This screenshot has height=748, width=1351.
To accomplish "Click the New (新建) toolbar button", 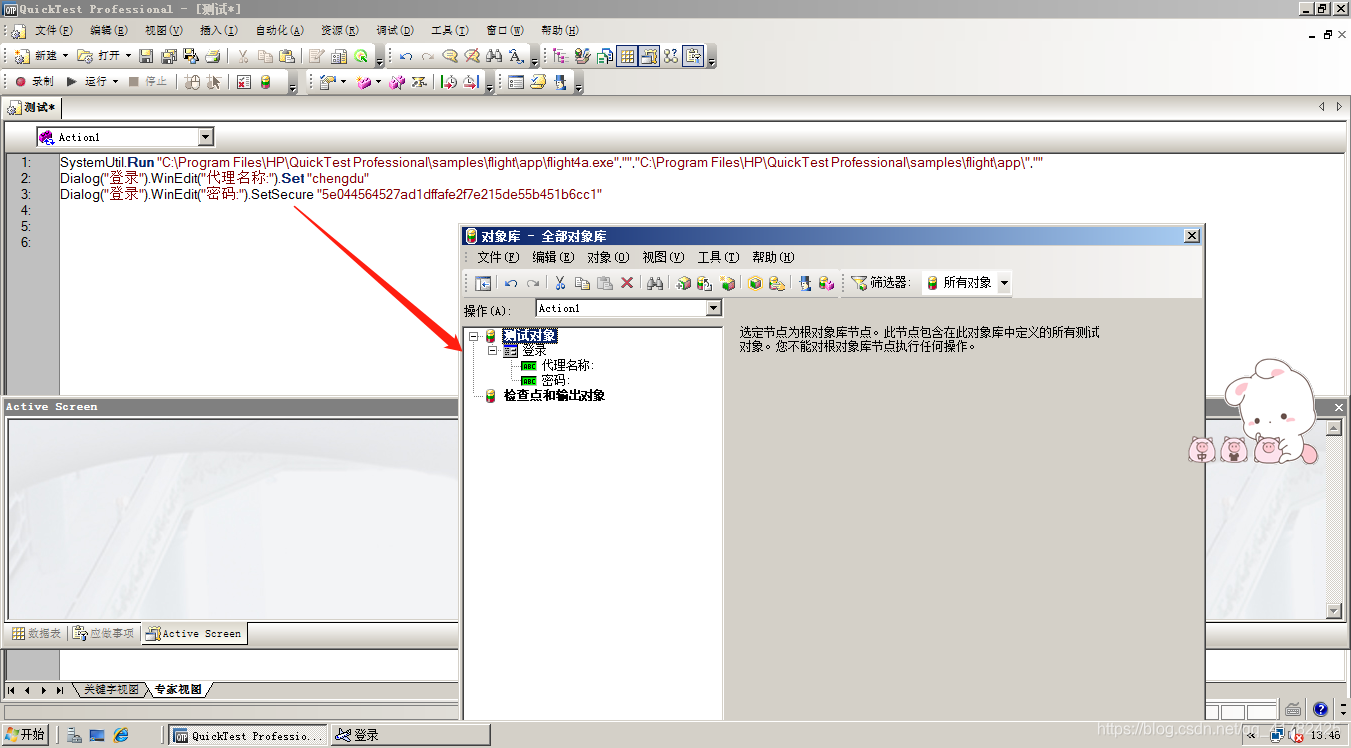I will click(36, 56).
